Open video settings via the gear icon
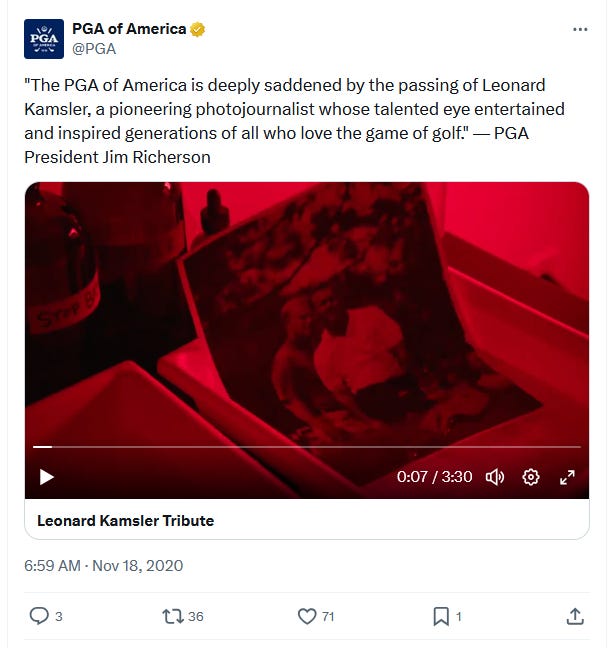Screen dimensions: 612x648 [x=531, y=477]
